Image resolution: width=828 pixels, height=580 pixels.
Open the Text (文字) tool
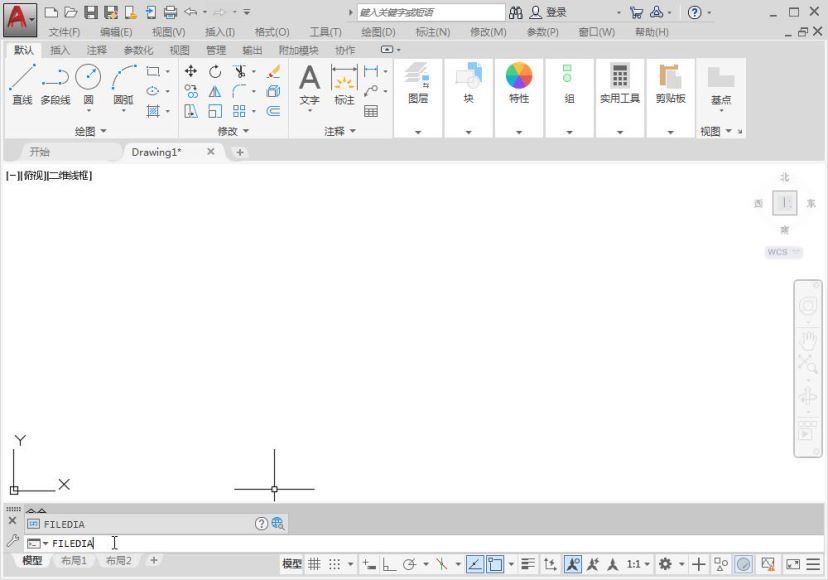[x=309, y=85]
